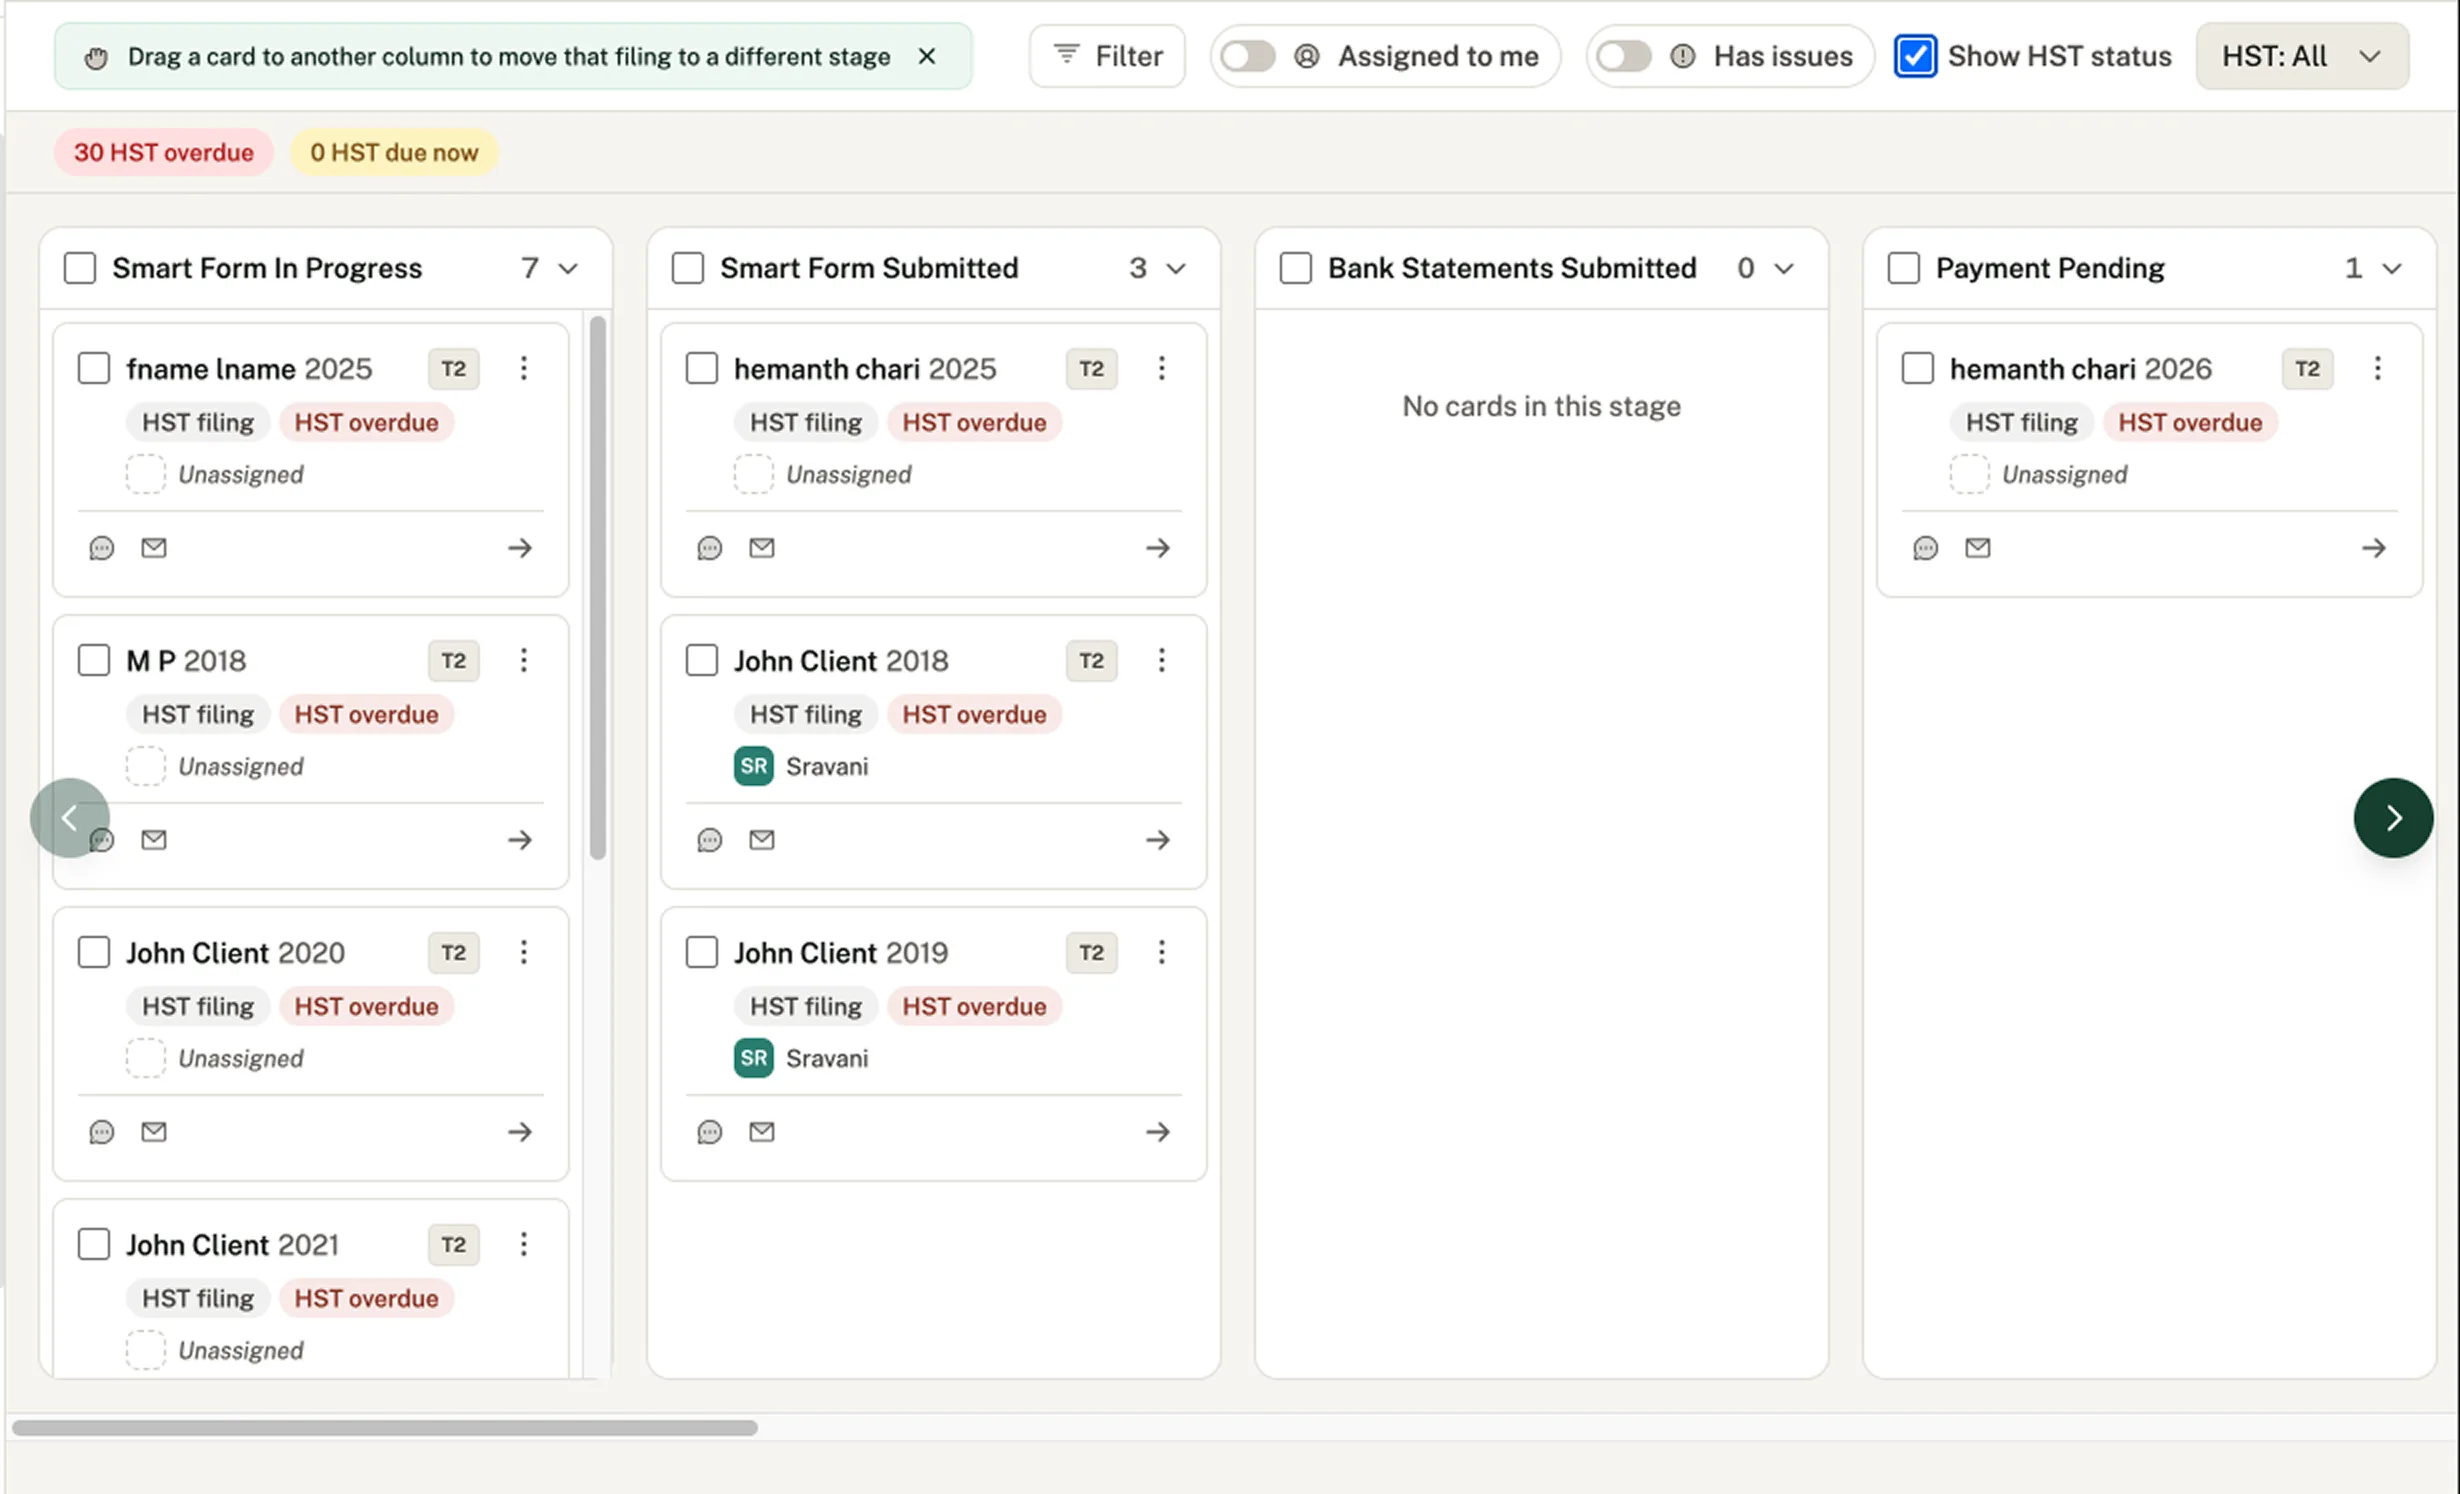
Task: Click mail icon on hemanth chari 2025 card
Action: [762, 548]
